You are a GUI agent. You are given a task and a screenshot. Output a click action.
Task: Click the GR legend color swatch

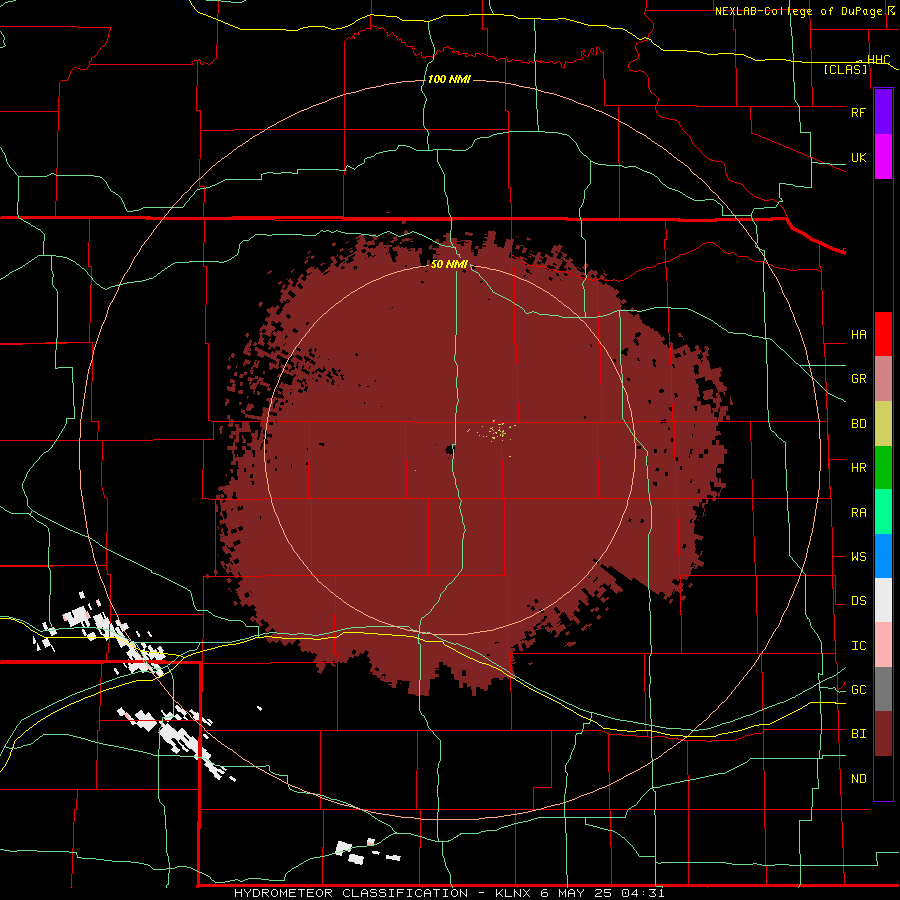(883, 379)
